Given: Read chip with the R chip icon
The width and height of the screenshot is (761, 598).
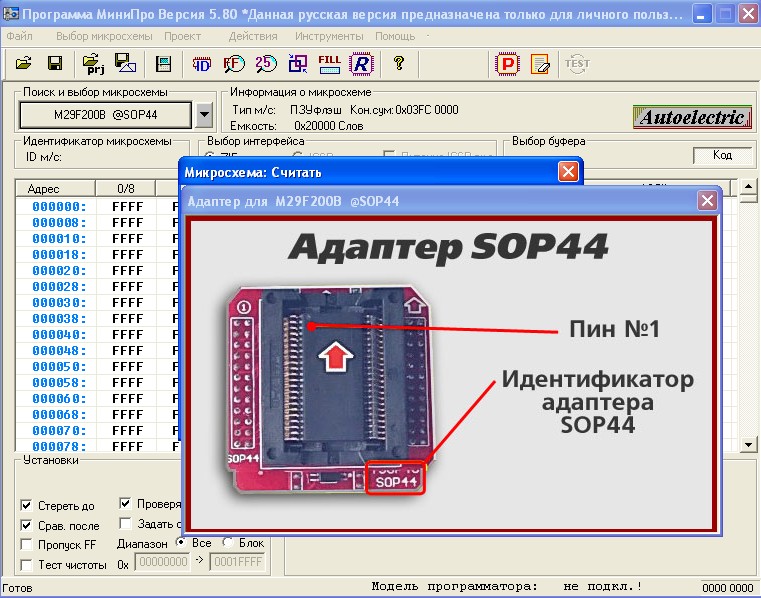Looking at the screenshot, I should tap(362, 64).
